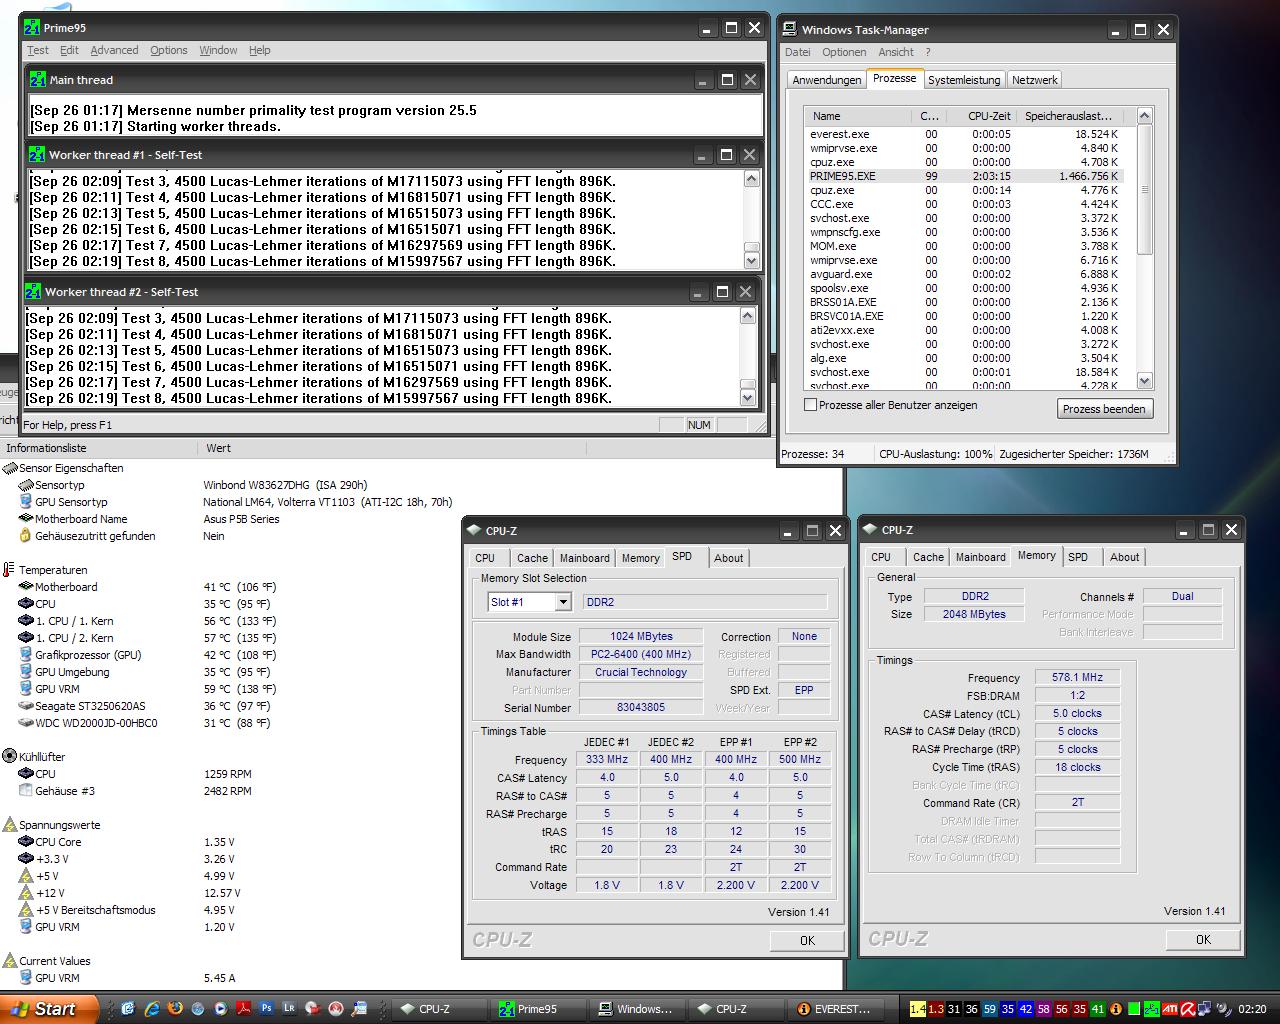Click the network connection tray icon

click(x=1205, y=1009)
